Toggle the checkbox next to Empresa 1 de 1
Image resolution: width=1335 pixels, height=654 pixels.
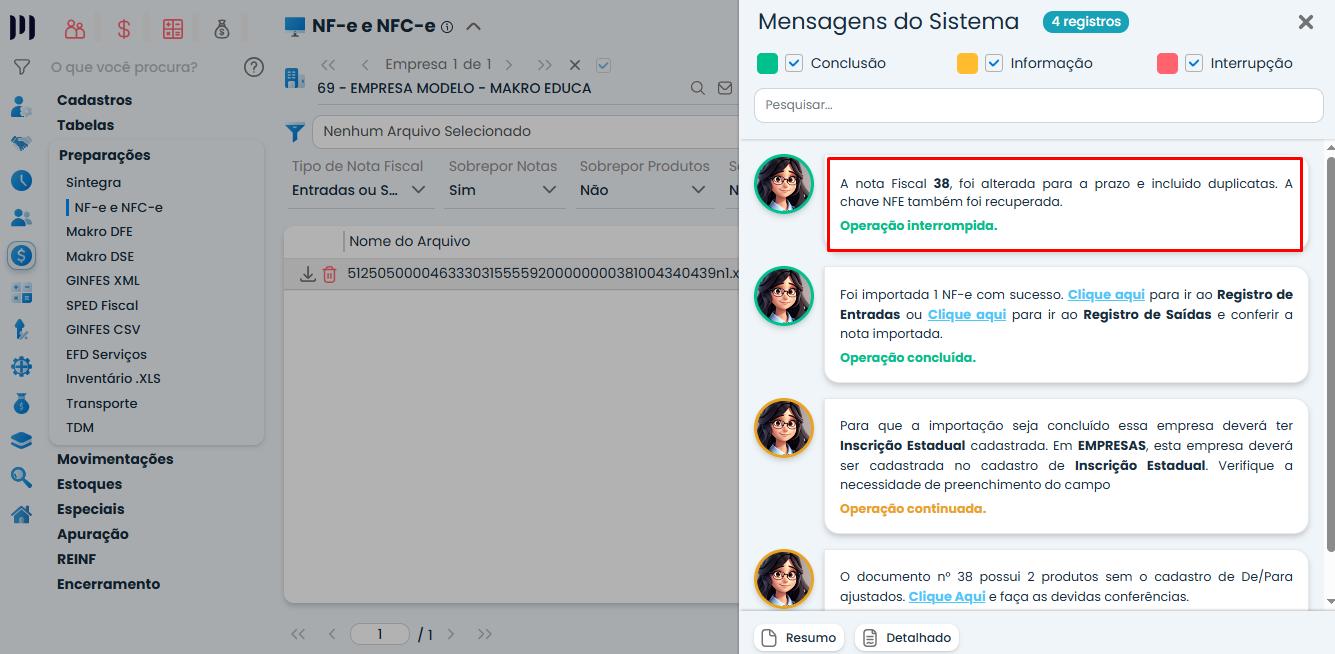[x=603, y=65]
